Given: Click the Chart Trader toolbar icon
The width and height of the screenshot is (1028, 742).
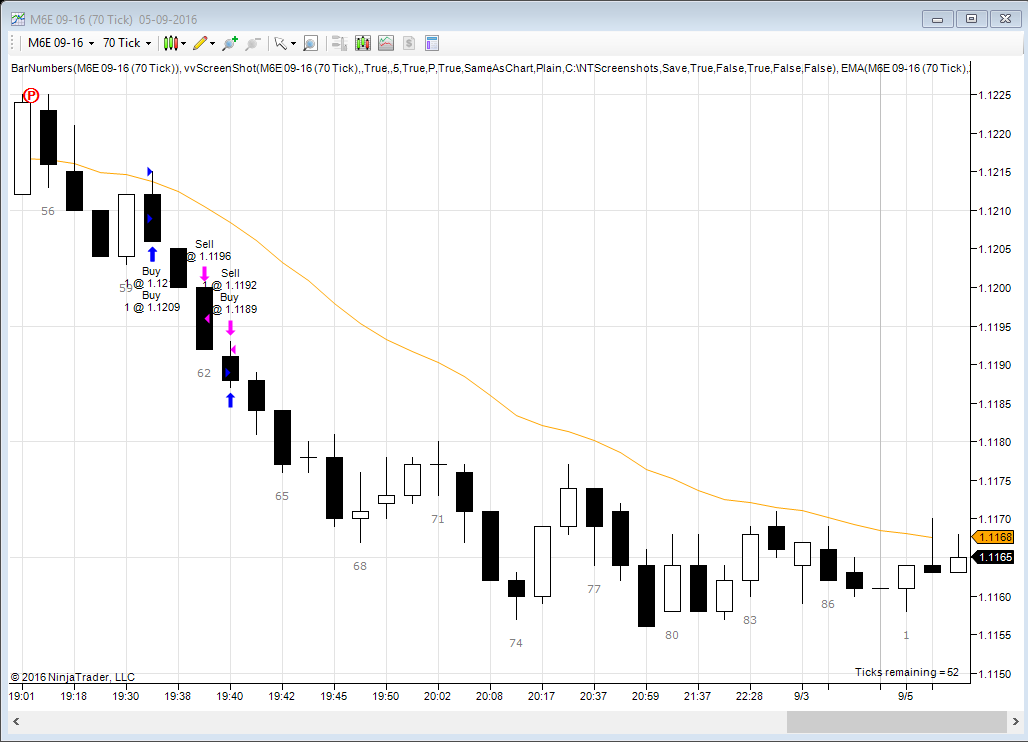Looking at the screenshot, I should point(340,43).
